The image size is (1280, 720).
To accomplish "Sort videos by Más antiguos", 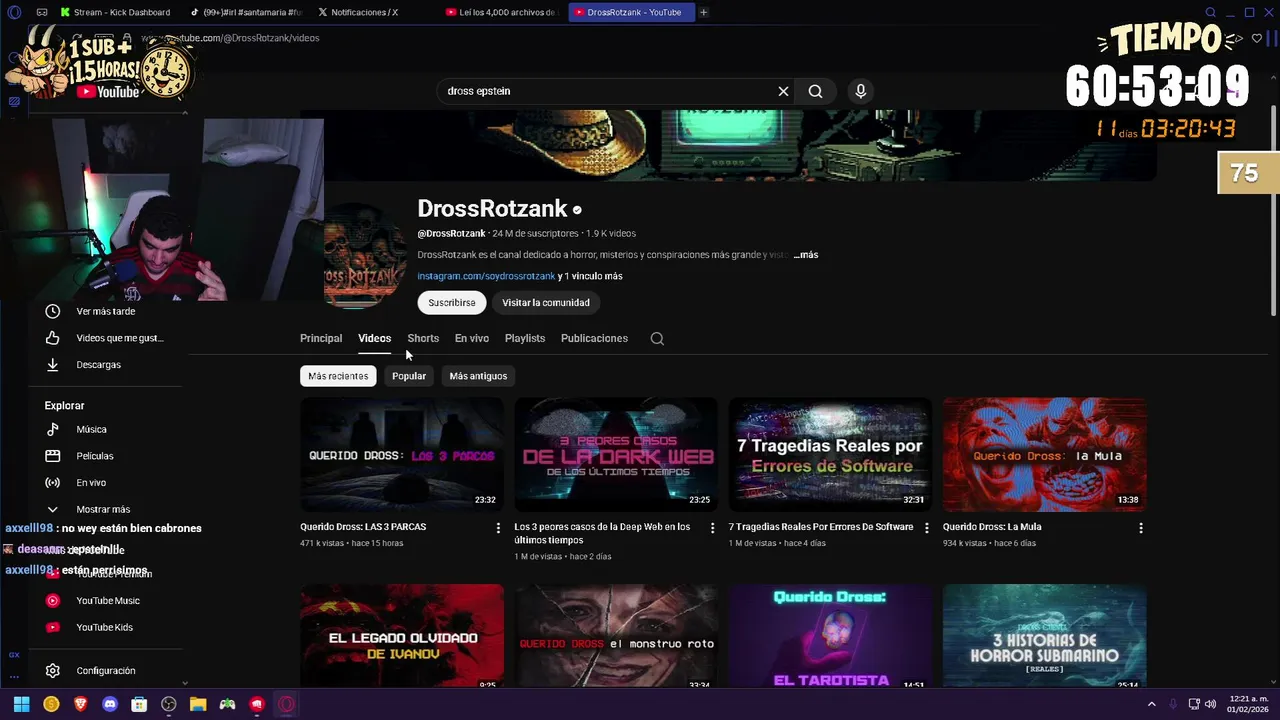I will (x=478, y=376).
